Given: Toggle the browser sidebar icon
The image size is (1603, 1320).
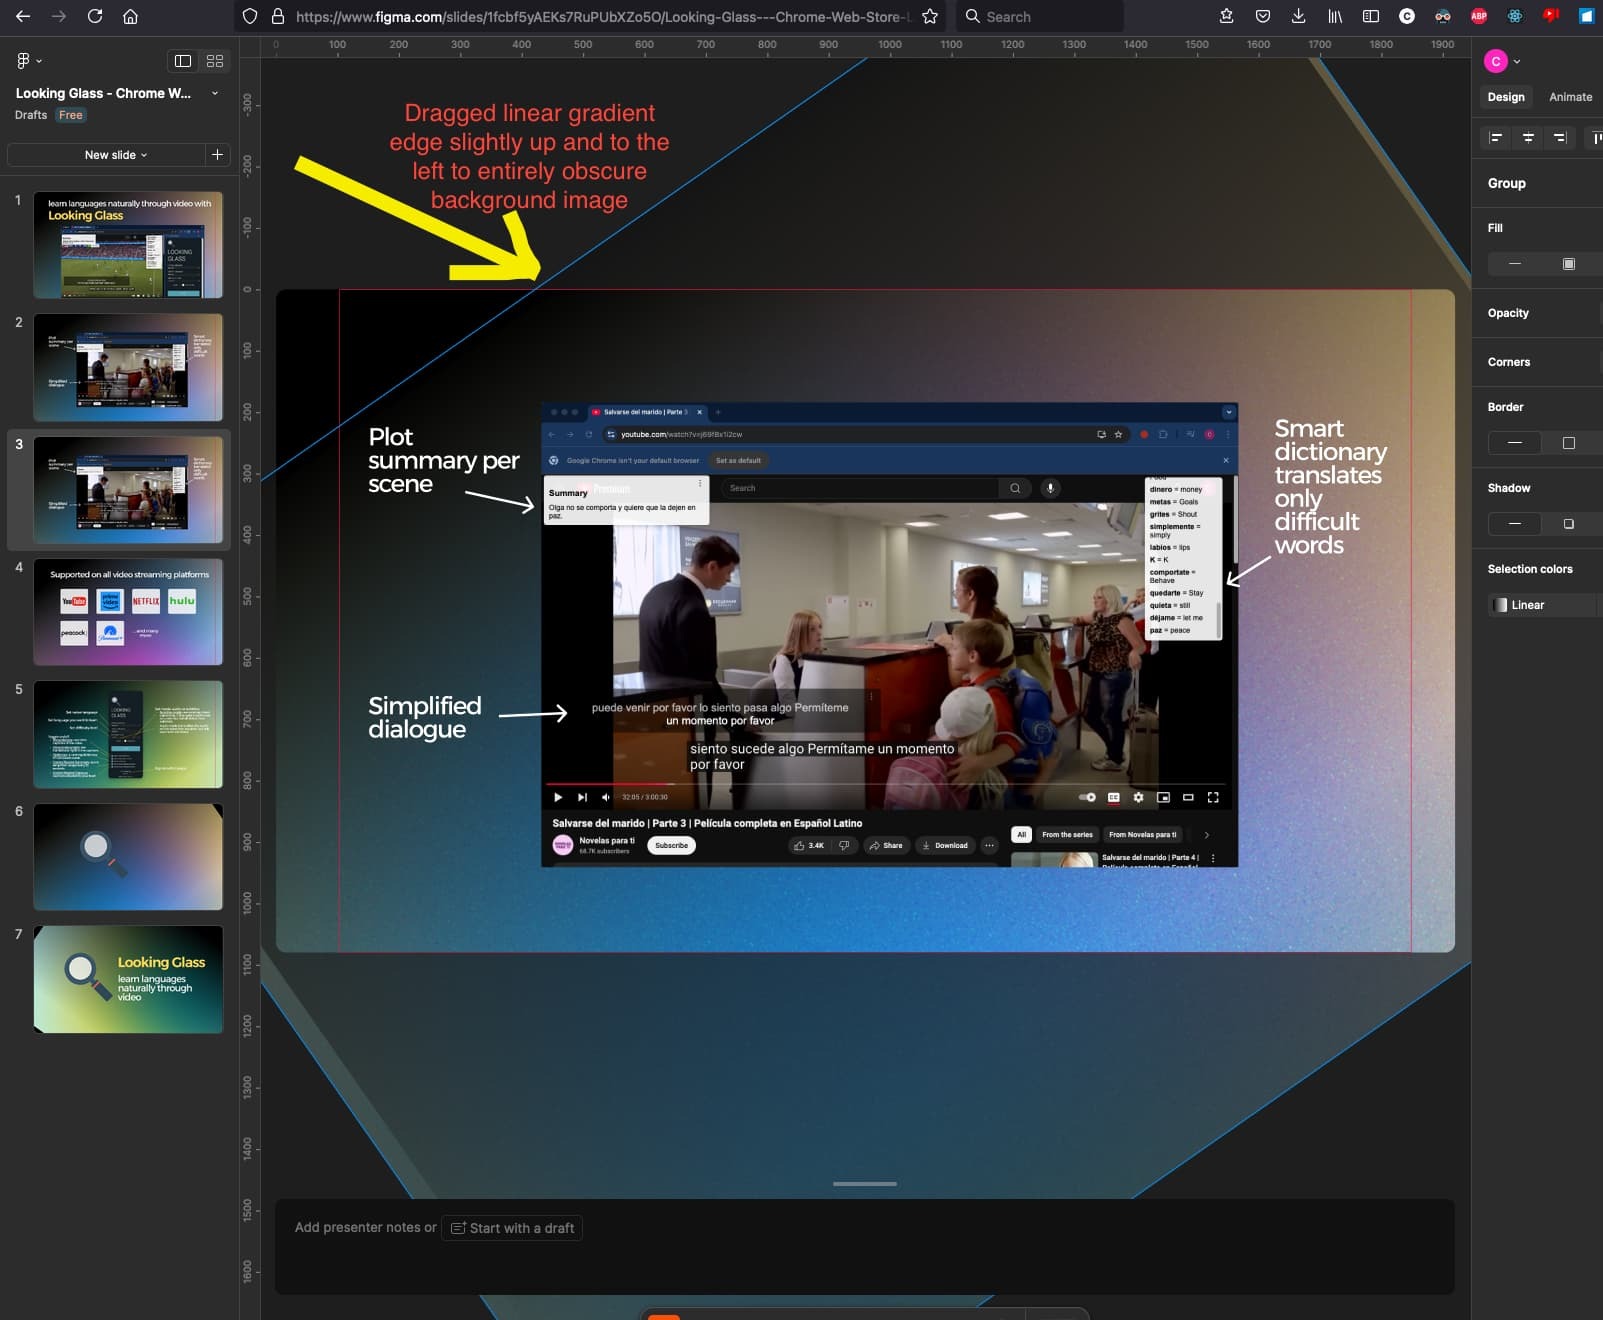Looking at the screenshot, I should 1371,16.
